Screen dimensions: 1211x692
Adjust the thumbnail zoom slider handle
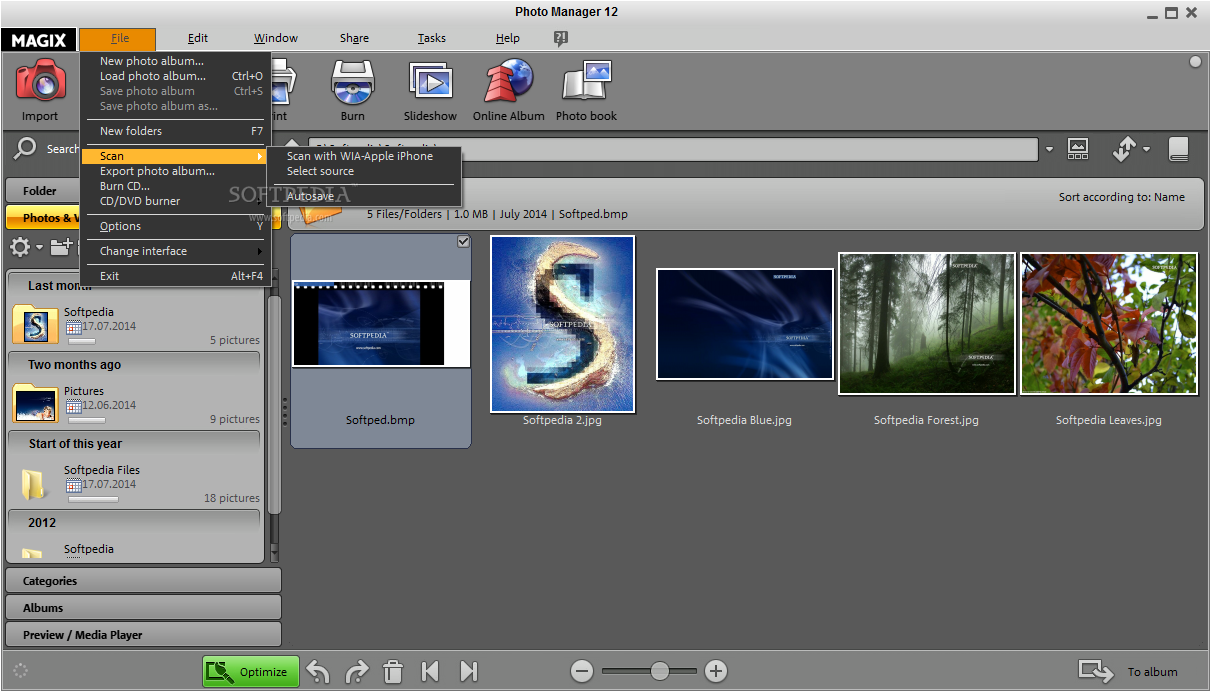[x=659, y=671]
